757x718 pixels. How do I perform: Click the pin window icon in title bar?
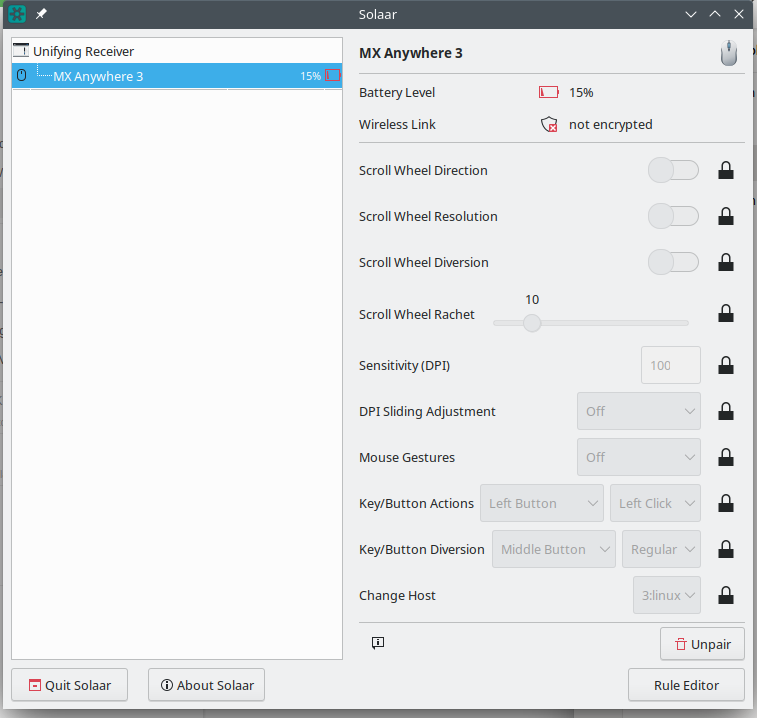point(41,14)
